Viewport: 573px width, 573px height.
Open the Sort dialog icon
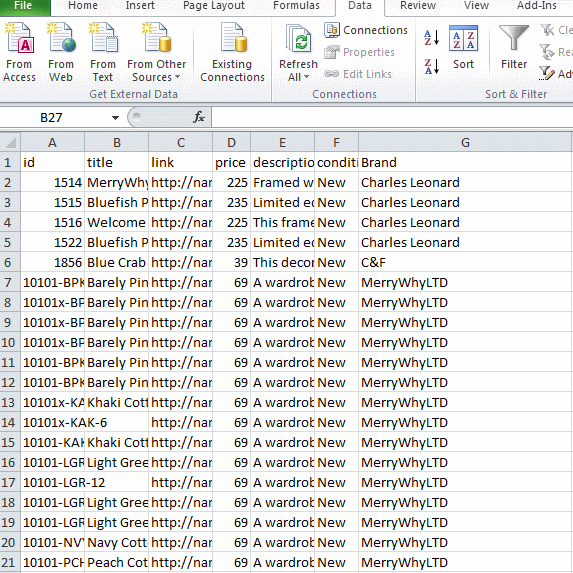463,38
